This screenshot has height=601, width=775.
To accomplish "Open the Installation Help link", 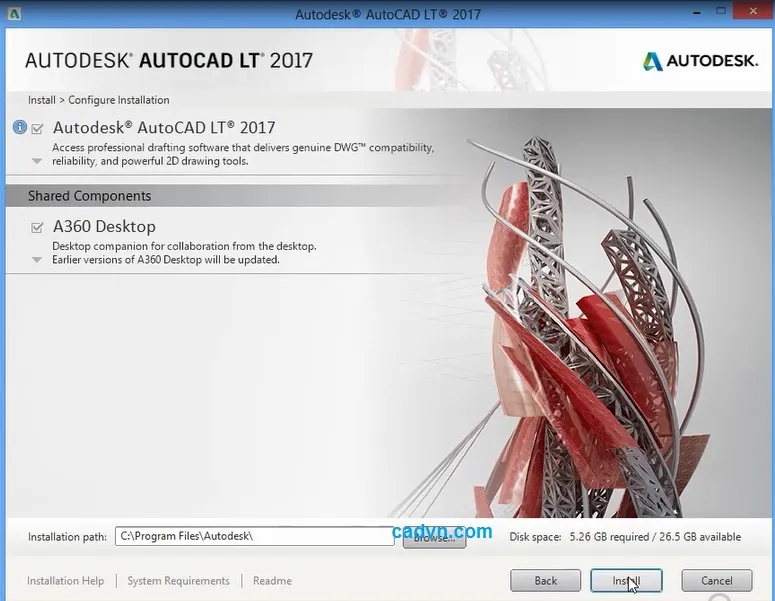I will pyautogui.click(x=65, y=581).
